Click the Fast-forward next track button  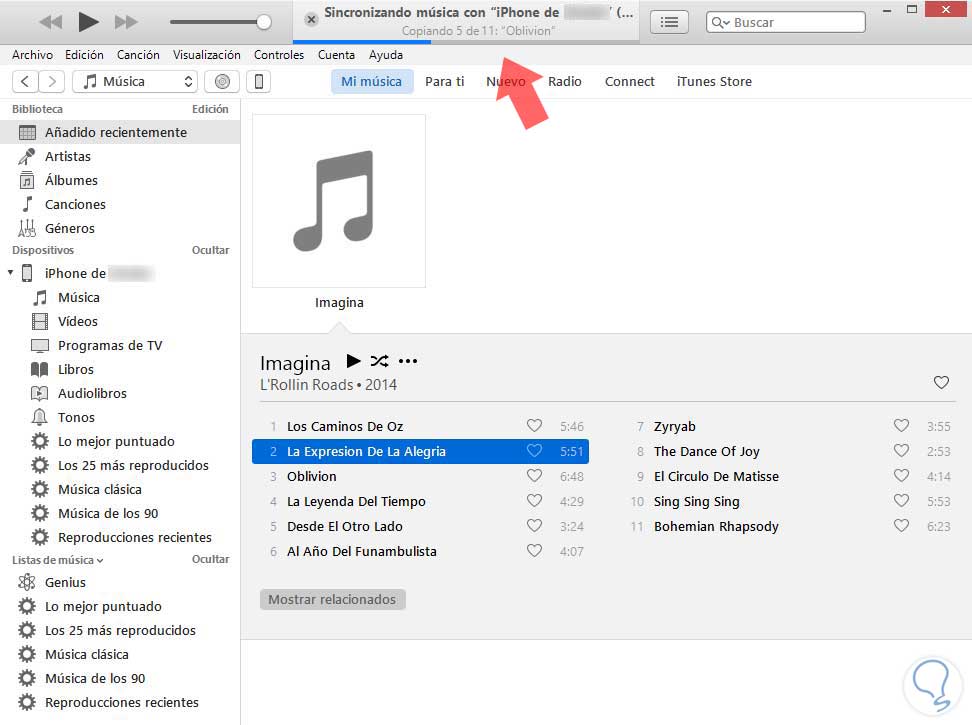point(126,22)
